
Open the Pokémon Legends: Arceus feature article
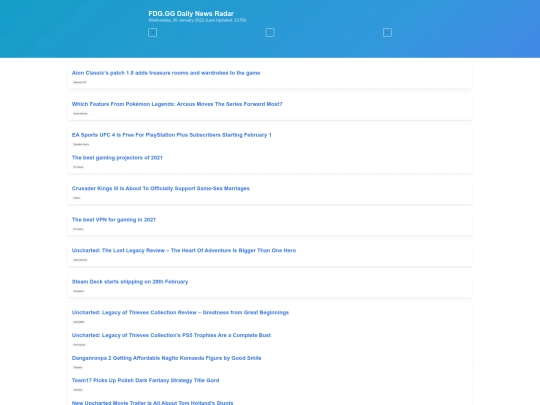[x=177, y=104]
